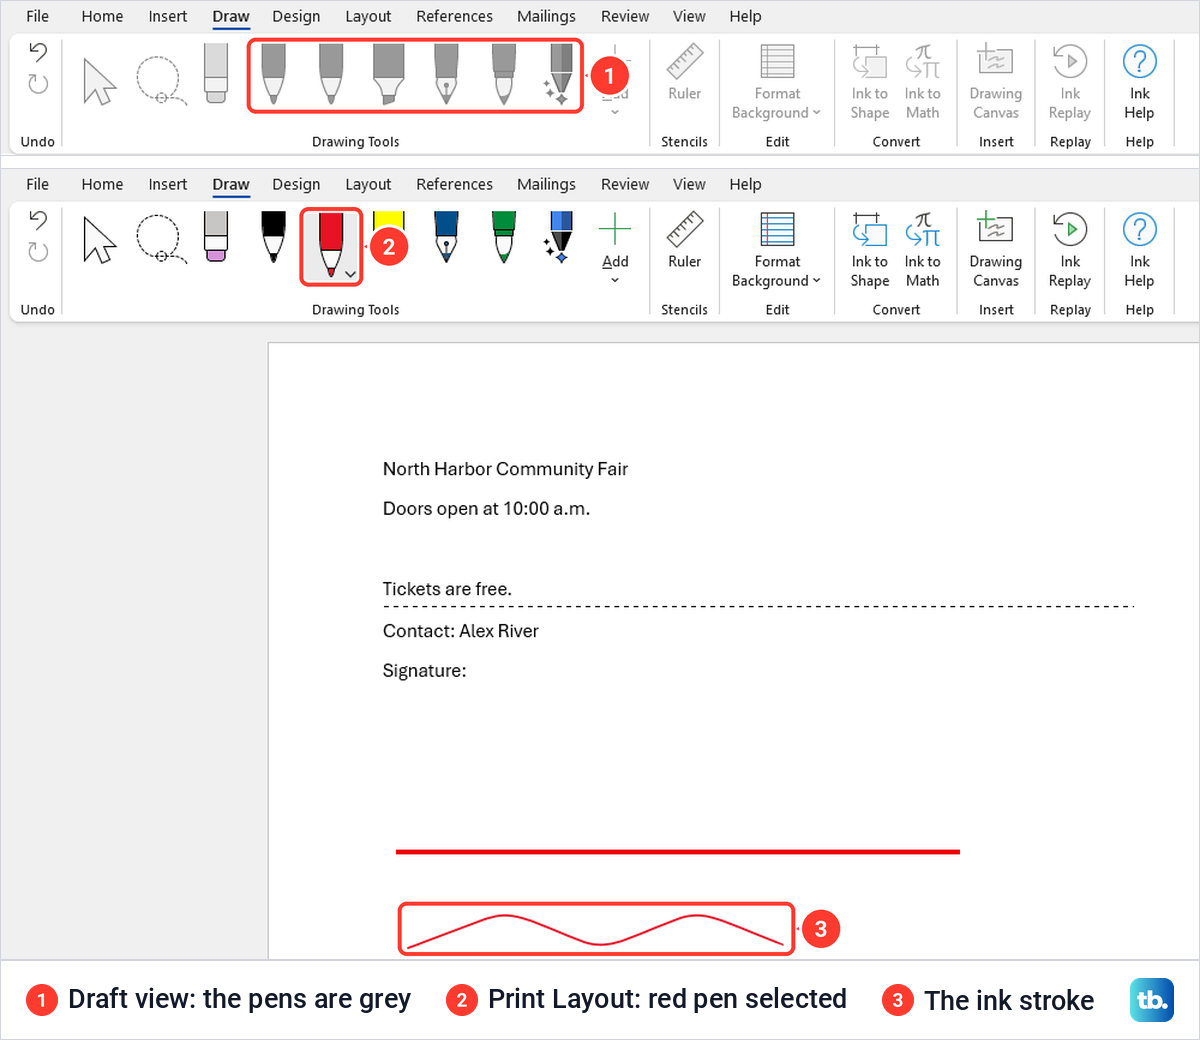The width and height of the screenshot is (1200, 1040).
Task: Select the red pen tool
Action: tap(330, 243)
